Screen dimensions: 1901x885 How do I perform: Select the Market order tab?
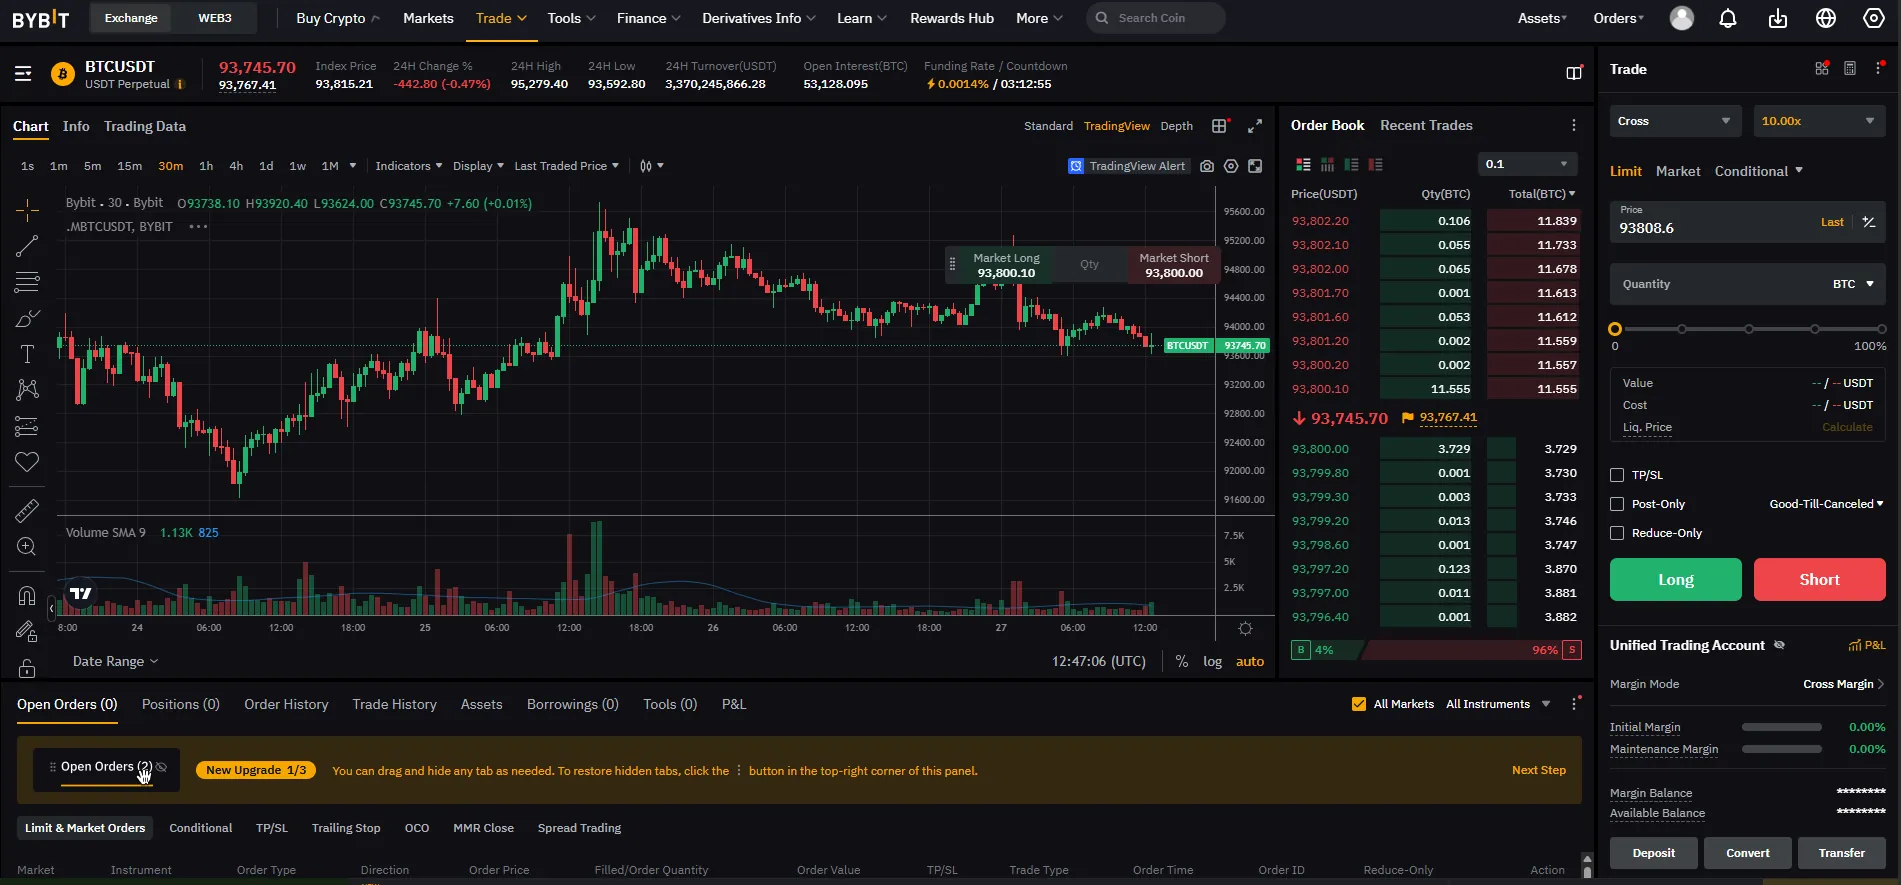(x=1678, y=171)
